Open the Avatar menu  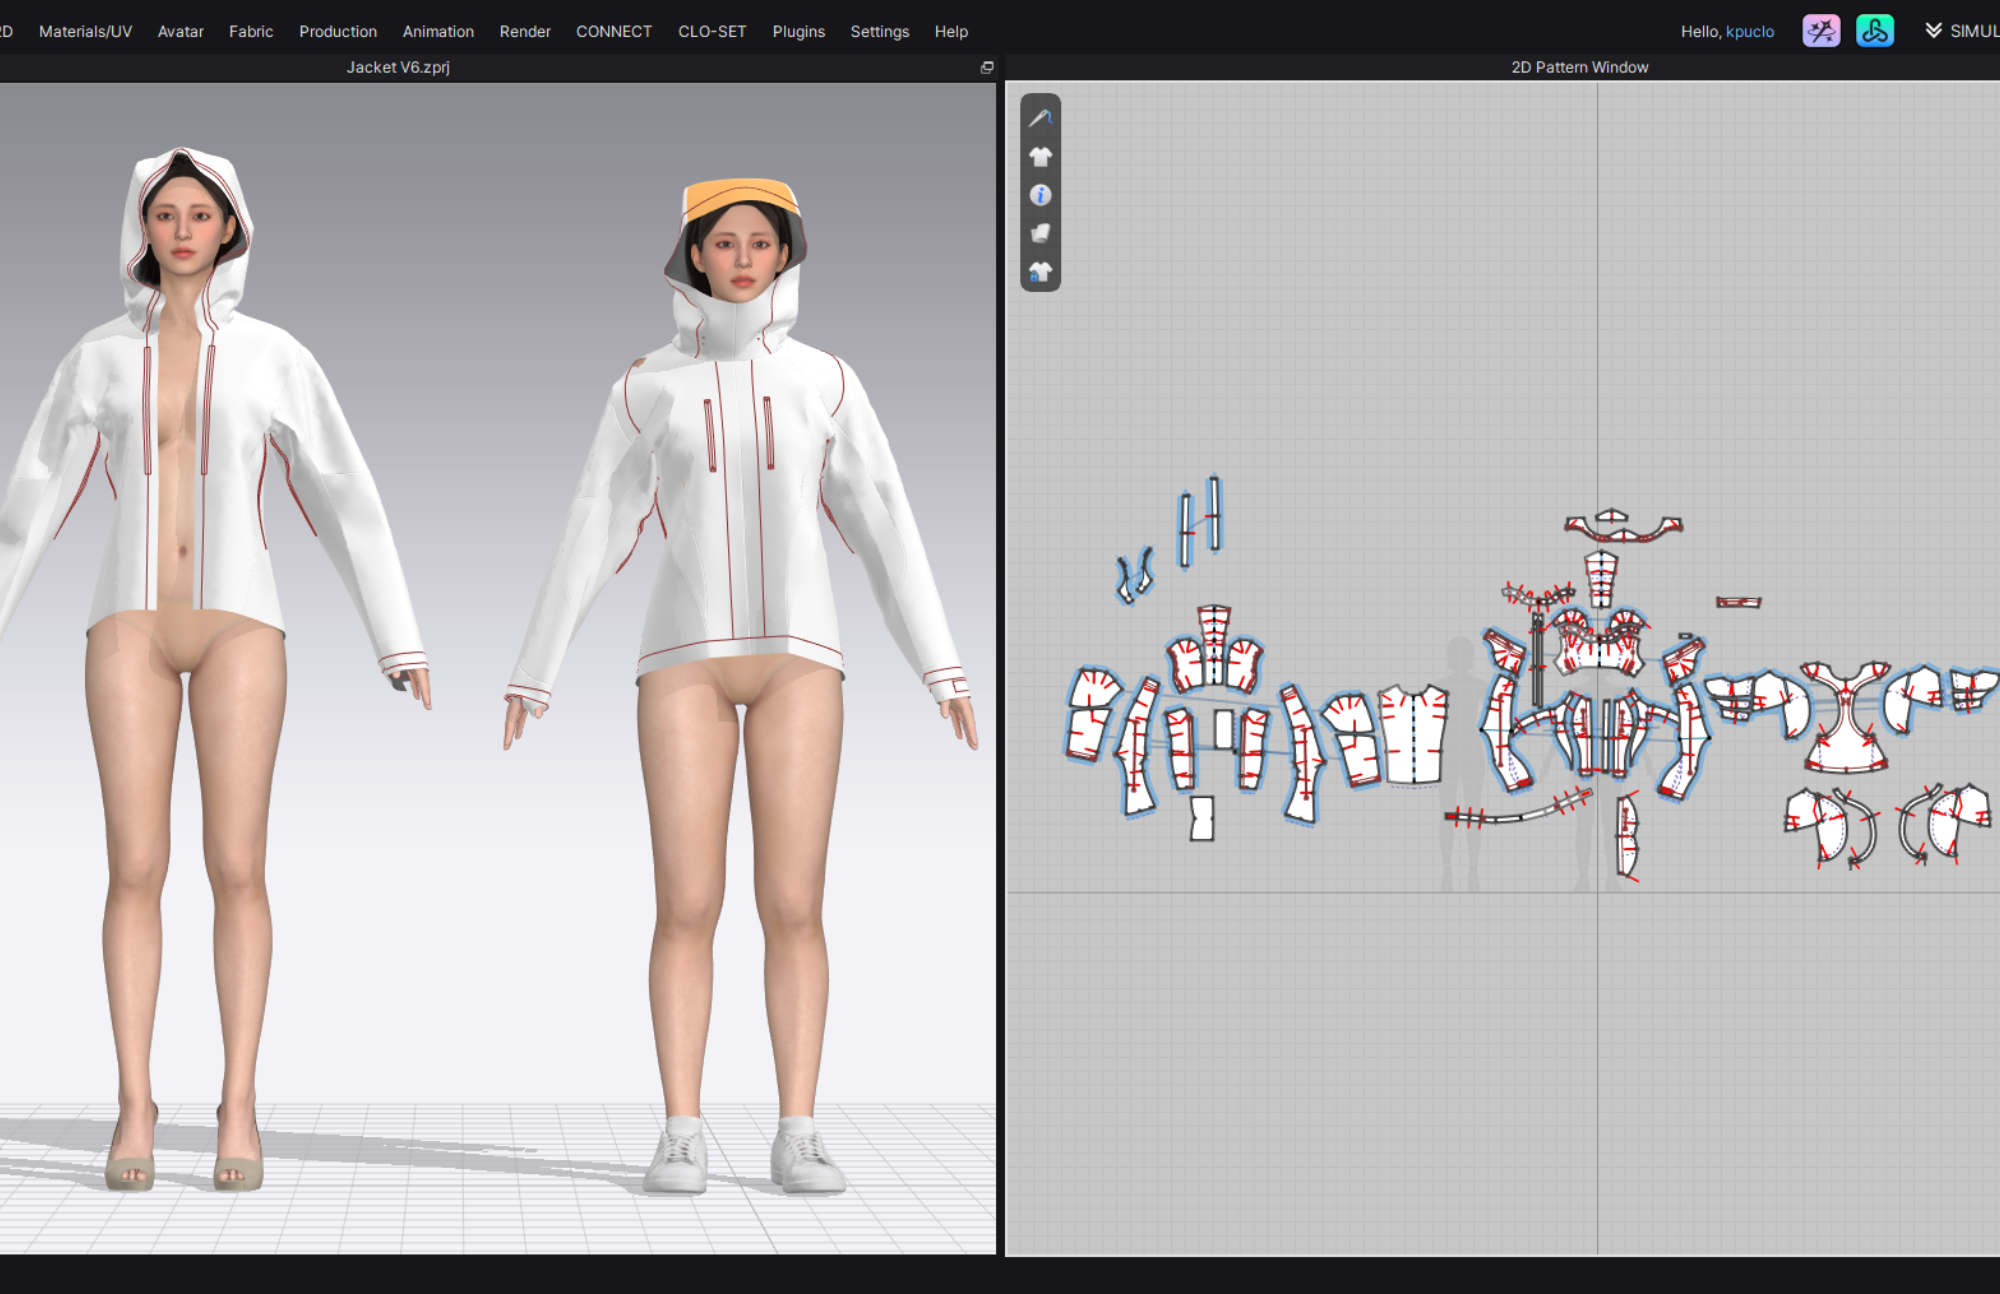[x=180, y=31]
